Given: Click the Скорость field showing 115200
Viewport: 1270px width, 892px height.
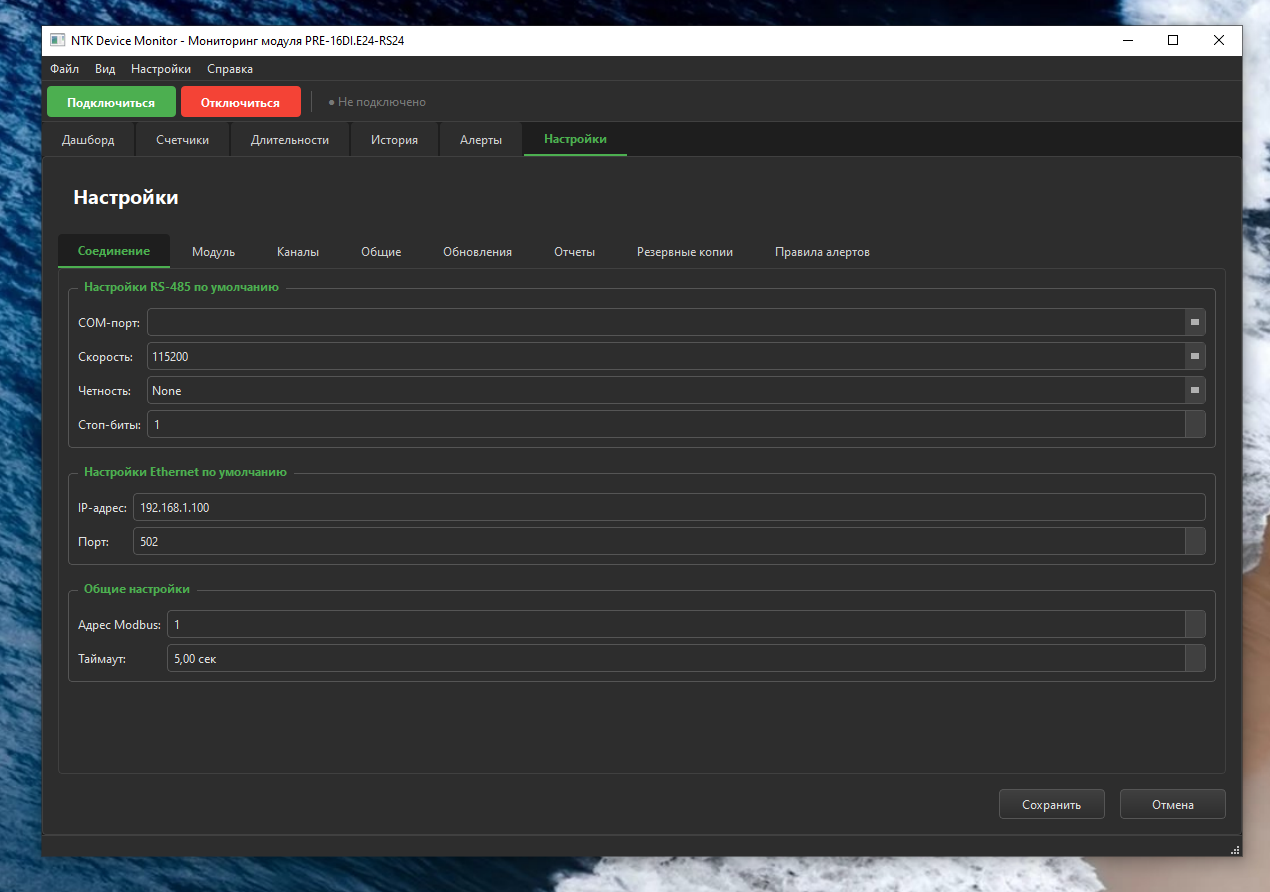Looking at the screenshot, I should coord(676,356).
